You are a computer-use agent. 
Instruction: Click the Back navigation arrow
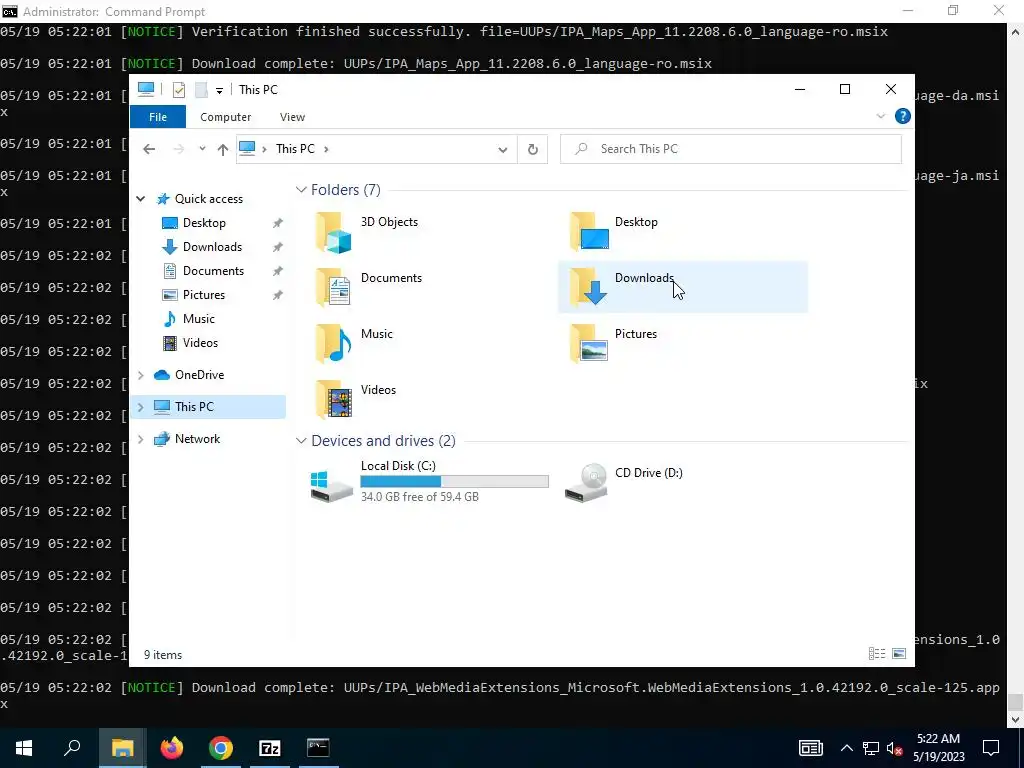click(x=149, y=149)
